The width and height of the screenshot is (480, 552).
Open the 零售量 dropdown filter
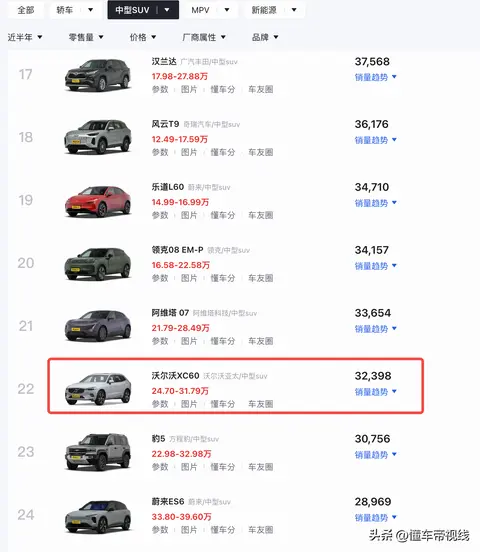tap(86, 37)
